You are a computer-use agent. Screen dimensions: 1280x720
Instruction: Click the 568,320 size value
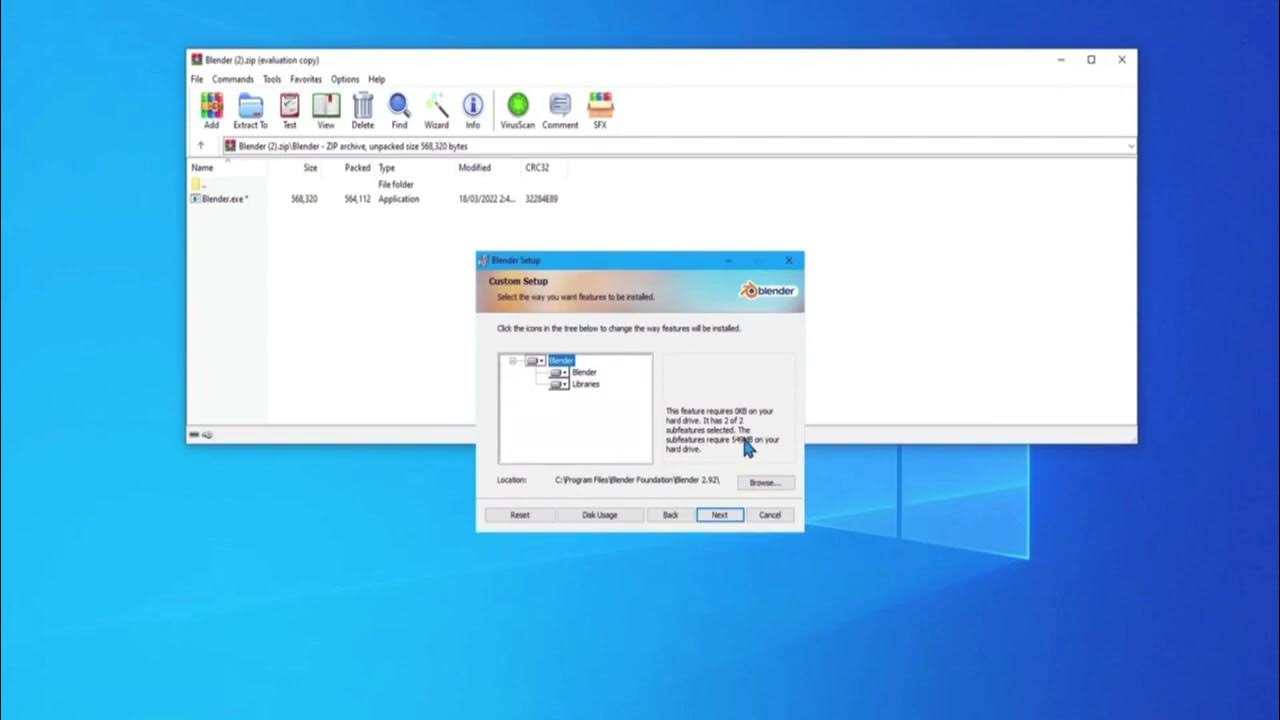pyautogui.click(x=304, y=199)
